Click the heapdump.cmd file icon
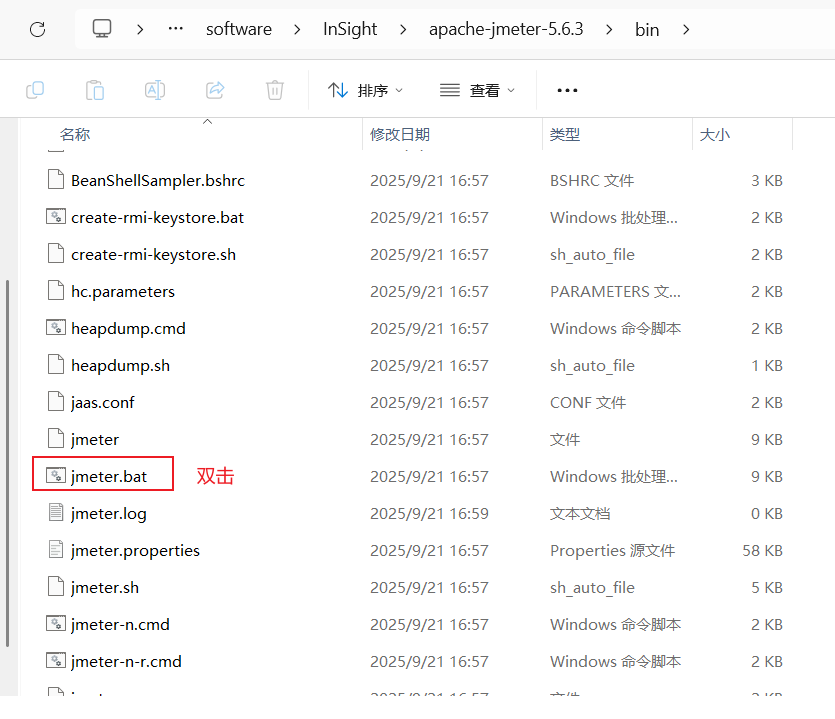Image resolution: width=835 pixels, height=719 pixels. point(56,328)
